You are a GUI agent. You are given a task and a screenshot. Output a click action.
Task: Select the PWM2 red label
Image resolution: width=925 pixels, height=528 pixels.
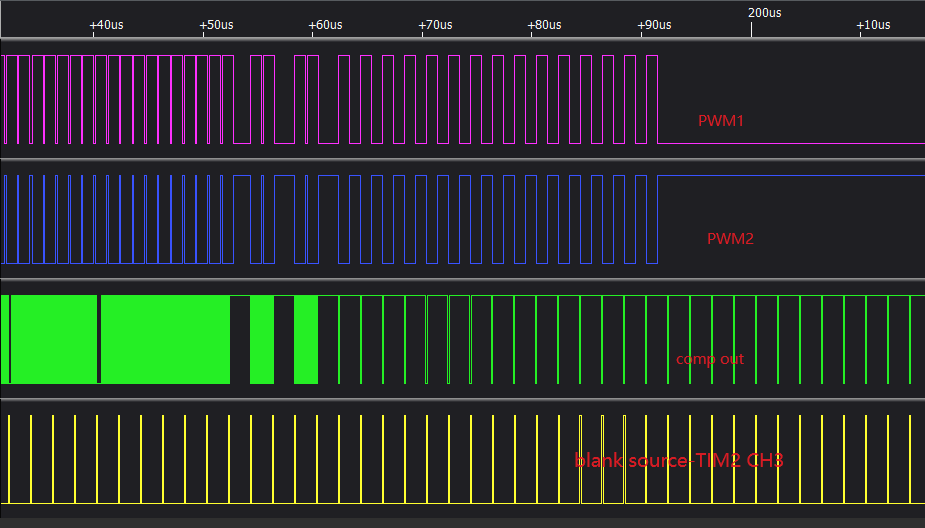(x=730, y=238)
